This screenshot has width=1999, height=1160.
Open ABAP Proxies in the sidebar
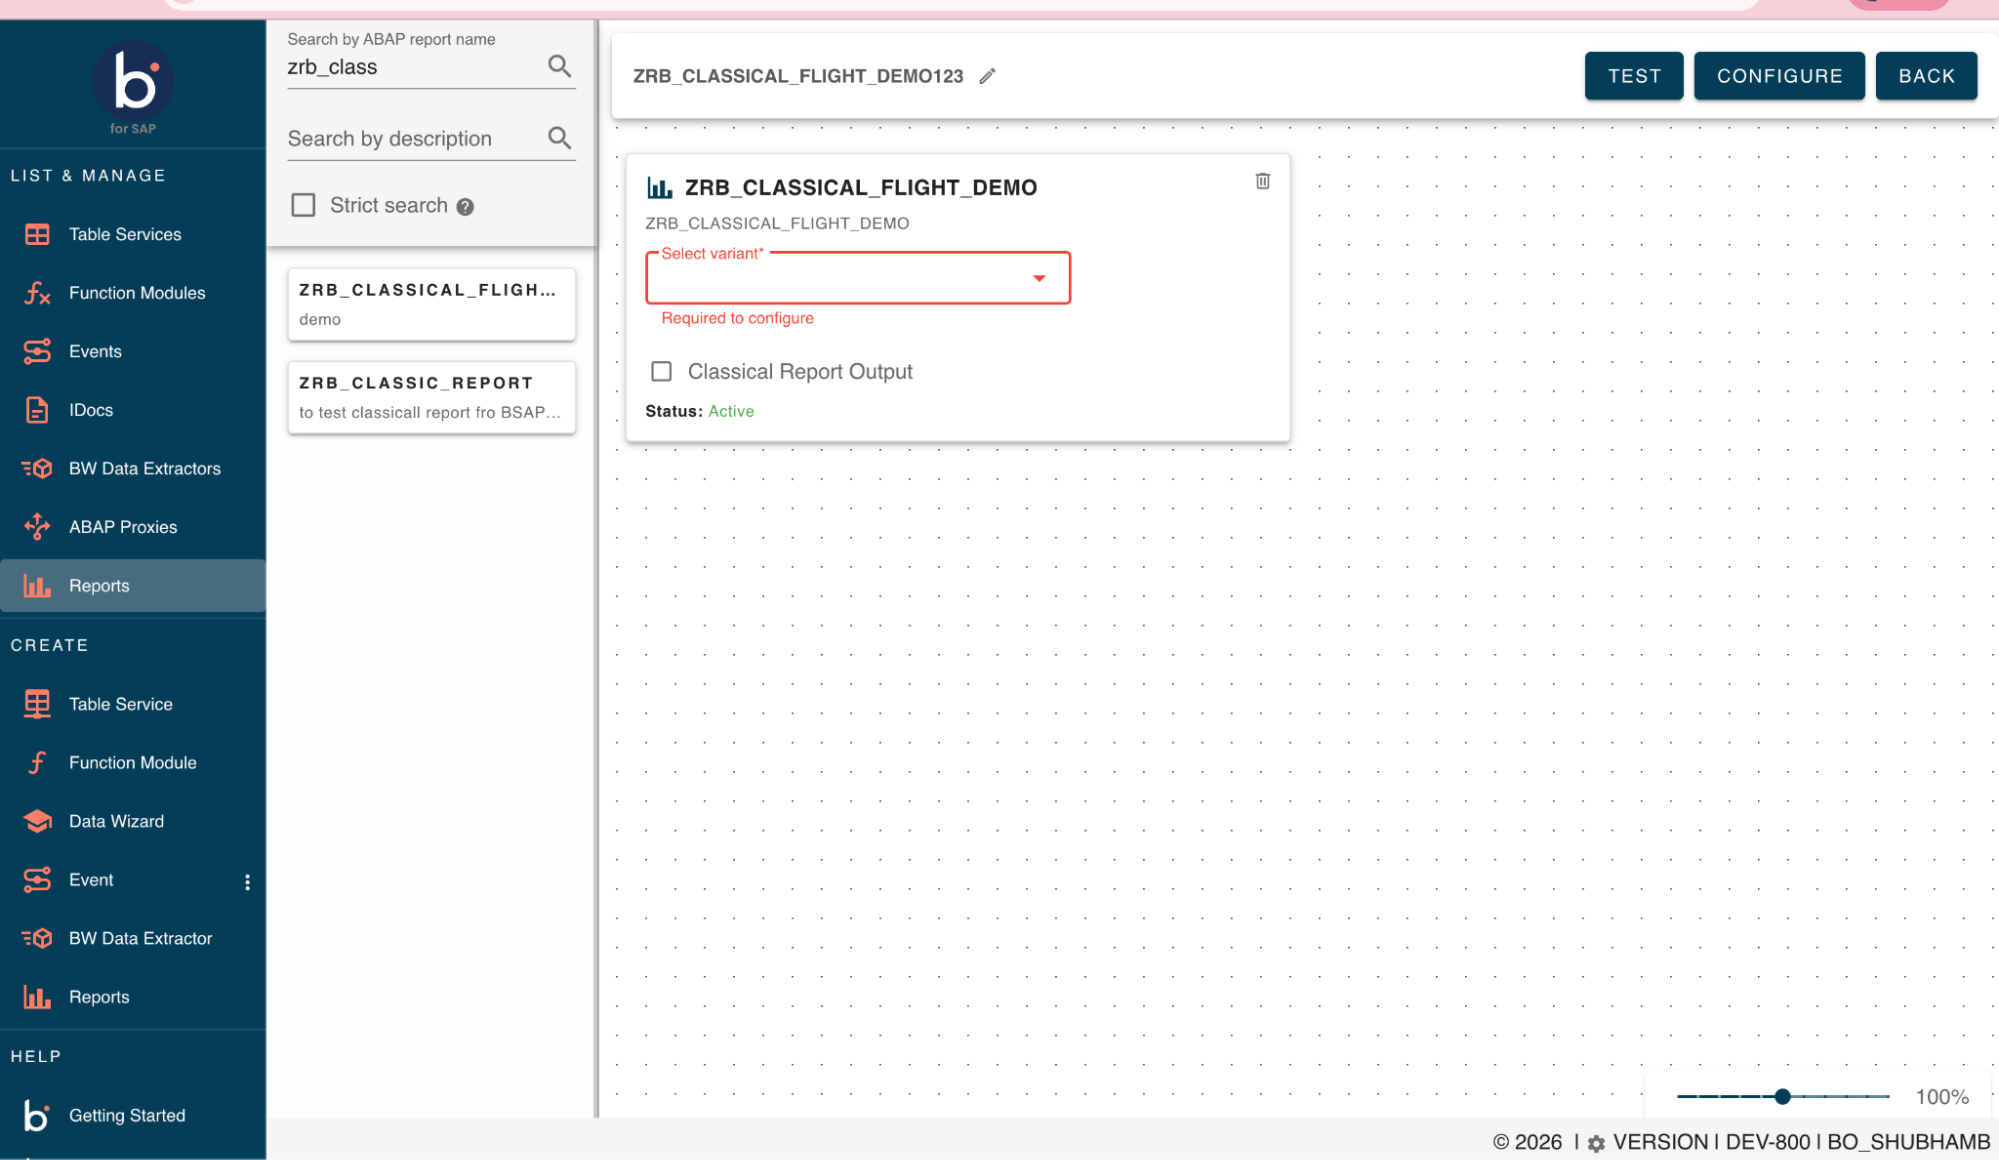(133, 527)
